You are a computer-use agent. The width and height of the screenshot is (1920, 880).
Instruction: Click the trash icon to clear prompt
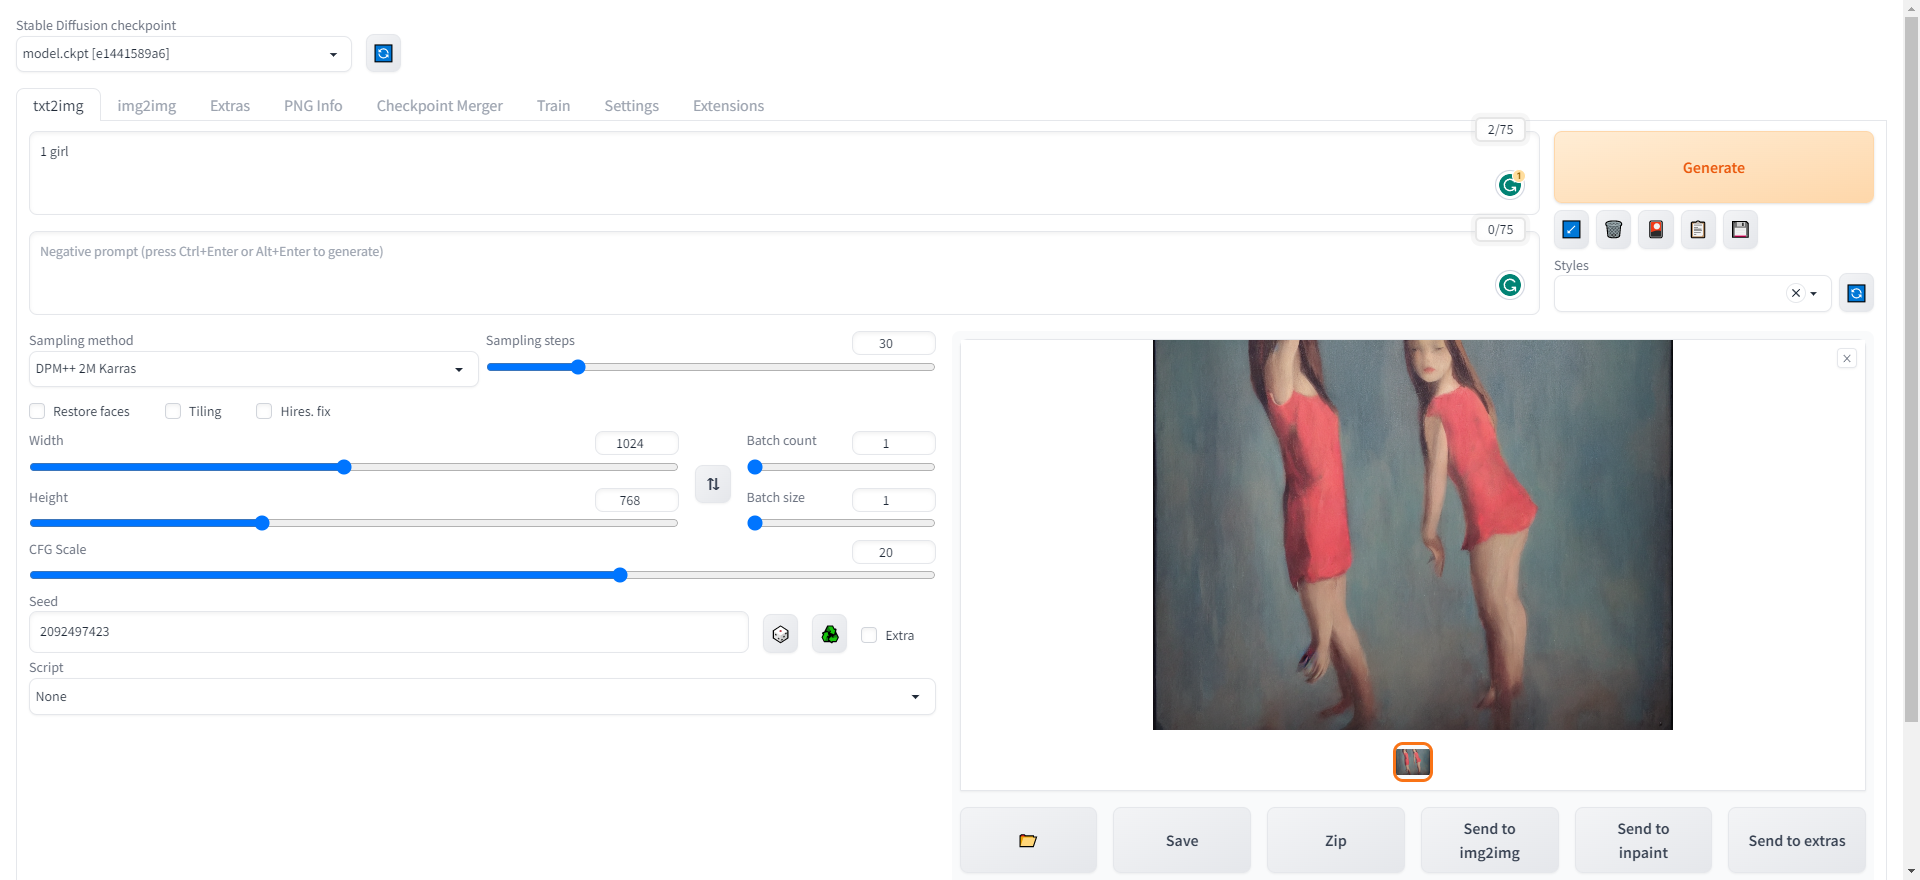1613,230
